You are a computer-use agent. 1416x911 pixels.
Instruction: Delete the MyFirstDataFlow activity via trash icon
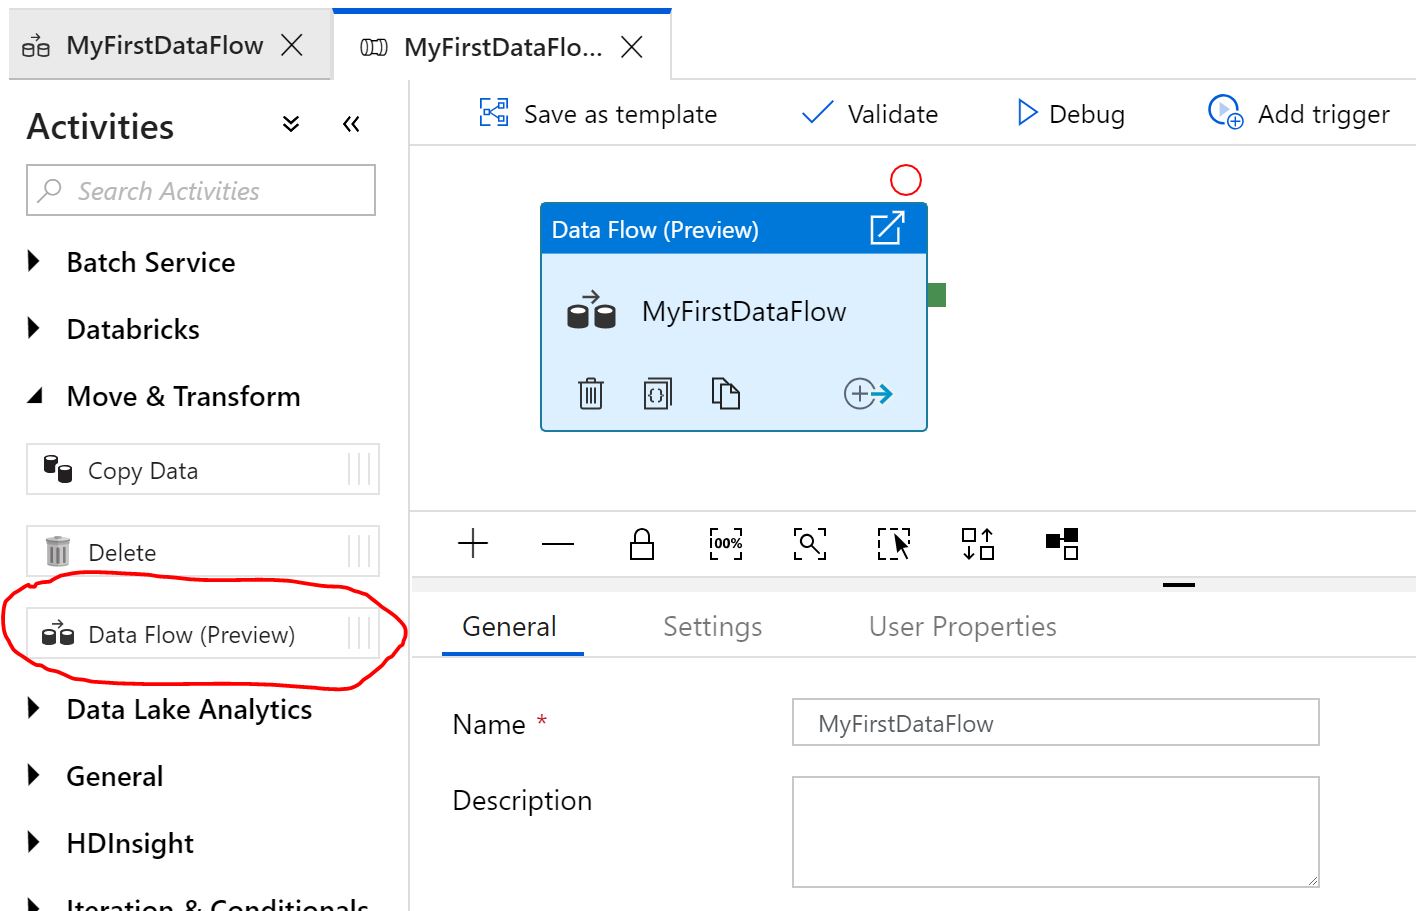[591, 393]
